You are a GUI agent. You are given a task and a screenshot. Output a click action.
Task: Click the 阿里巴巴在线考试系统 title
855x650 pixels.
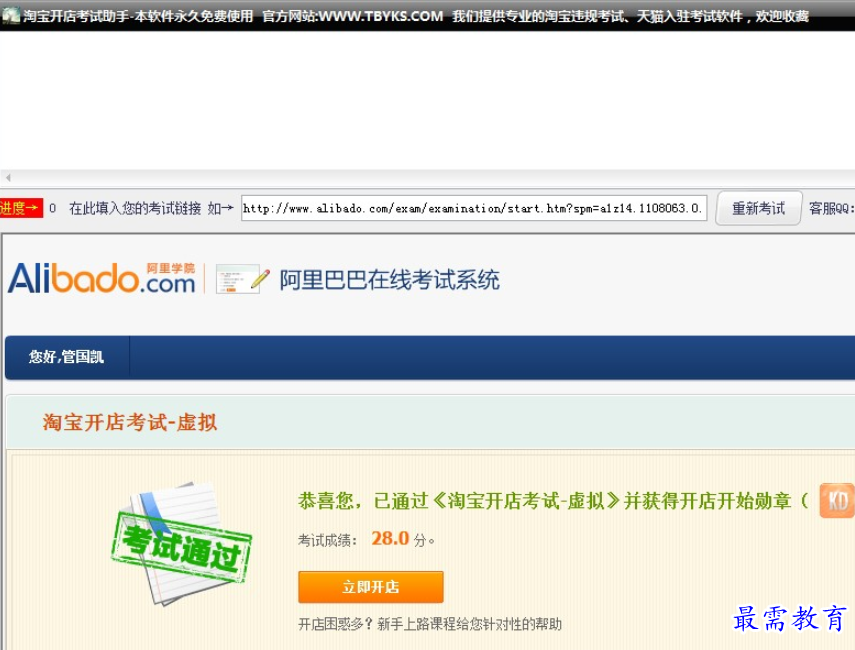click(389, 280)
